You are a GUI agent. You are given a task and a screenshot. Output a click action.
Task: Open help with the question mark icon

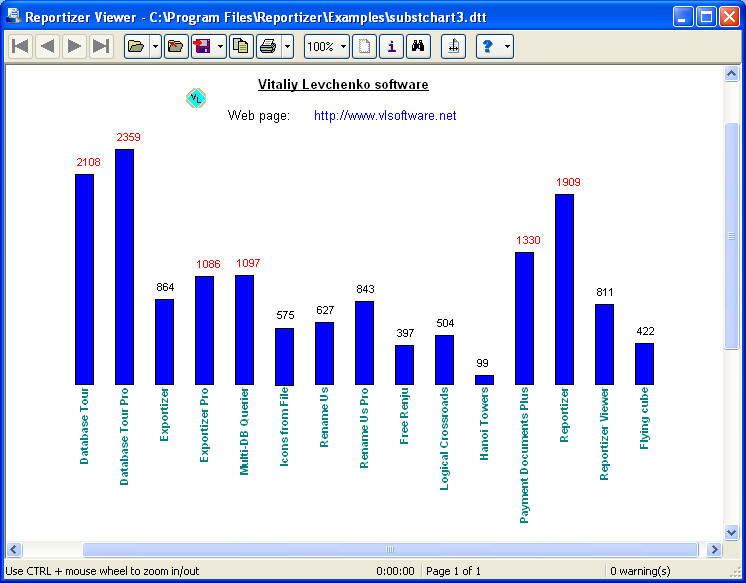[488, 47]
